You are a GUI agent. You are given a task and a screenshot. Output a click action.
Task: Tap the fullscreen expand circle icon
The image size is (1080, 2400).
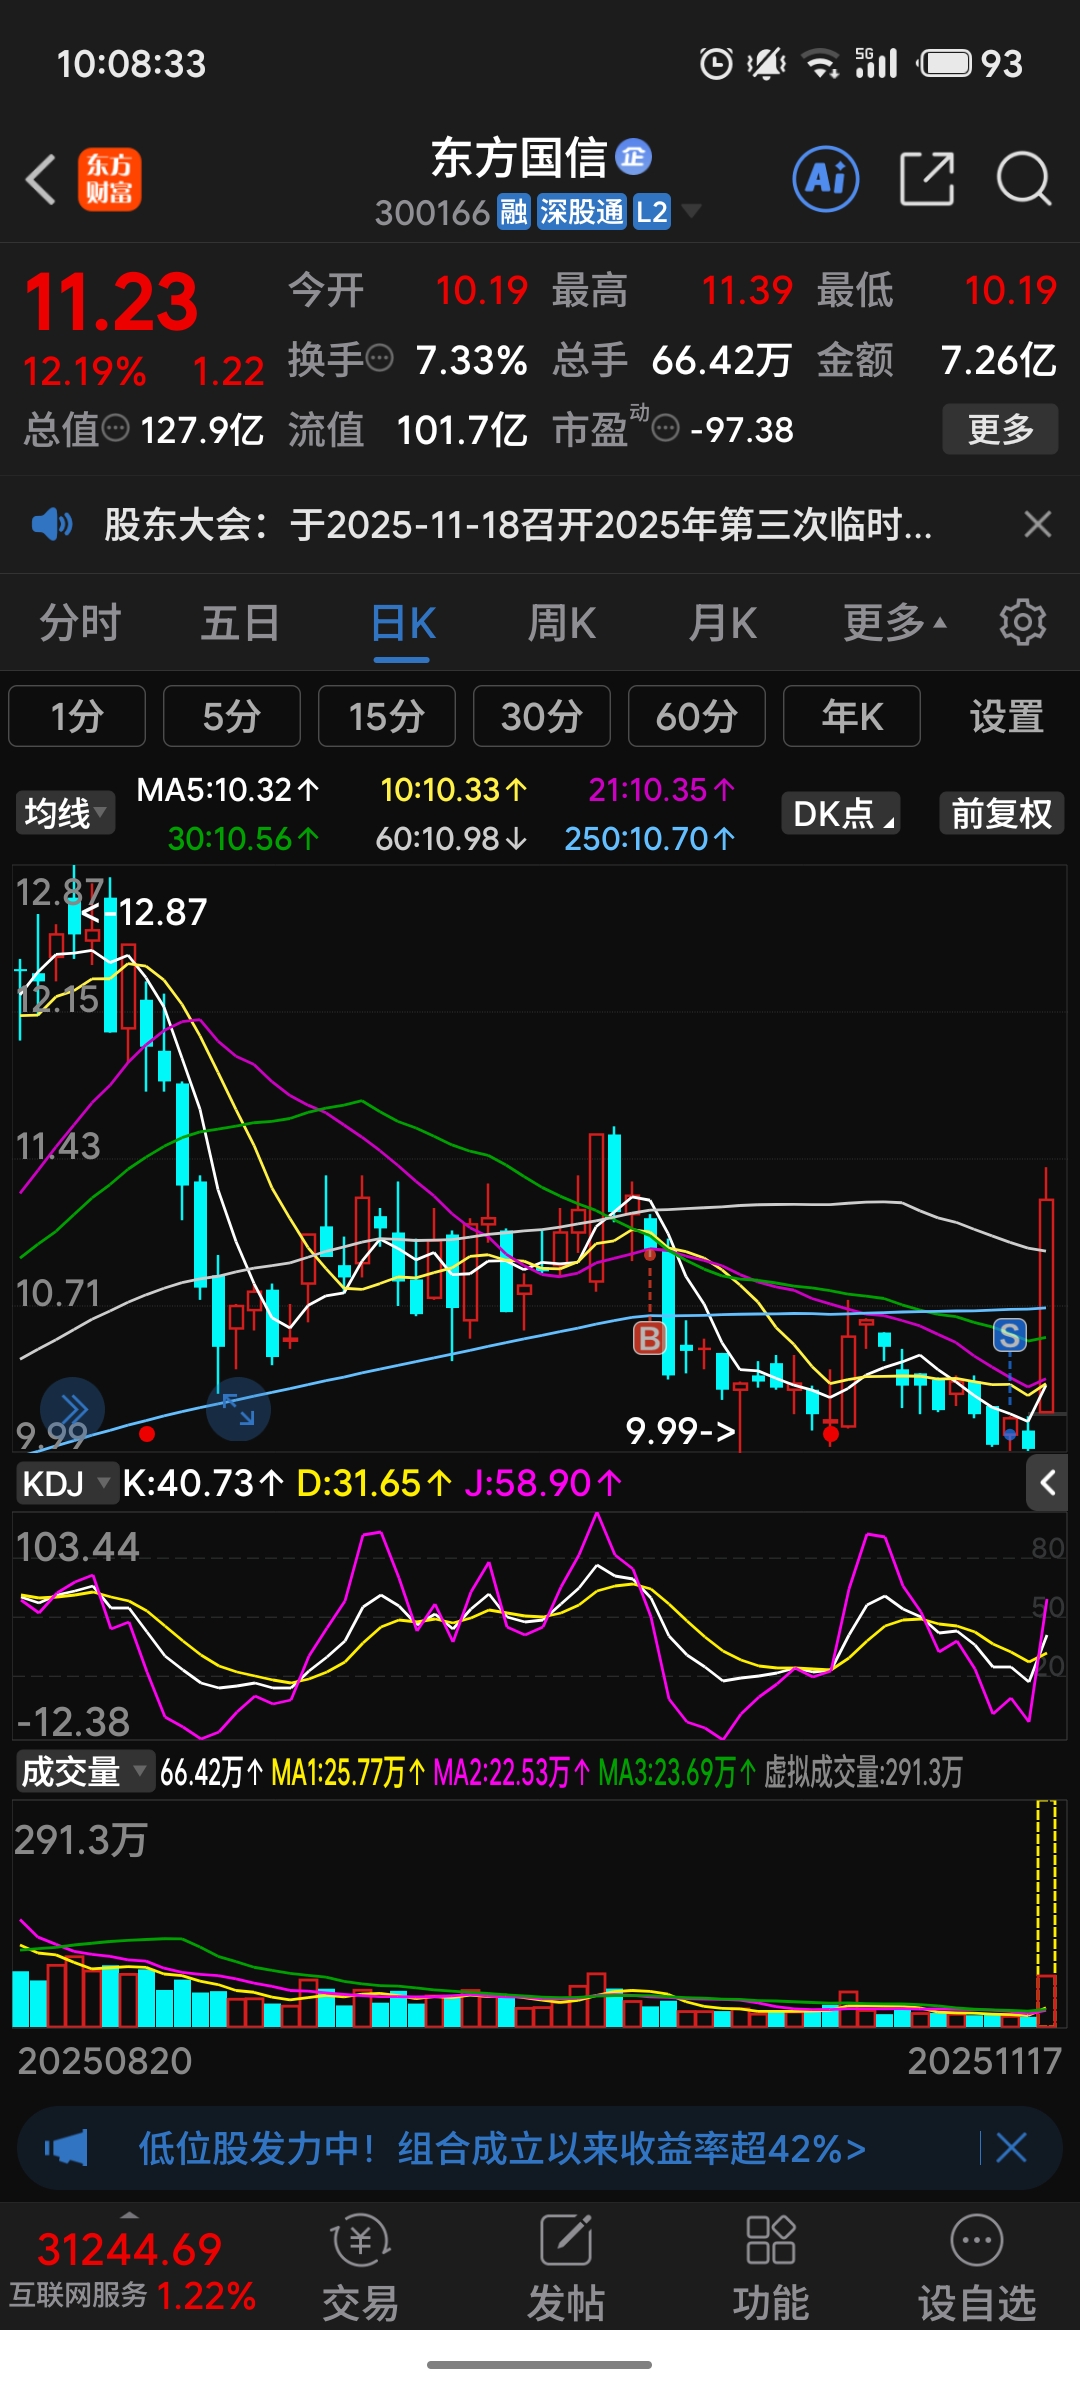click(238, 1409)
